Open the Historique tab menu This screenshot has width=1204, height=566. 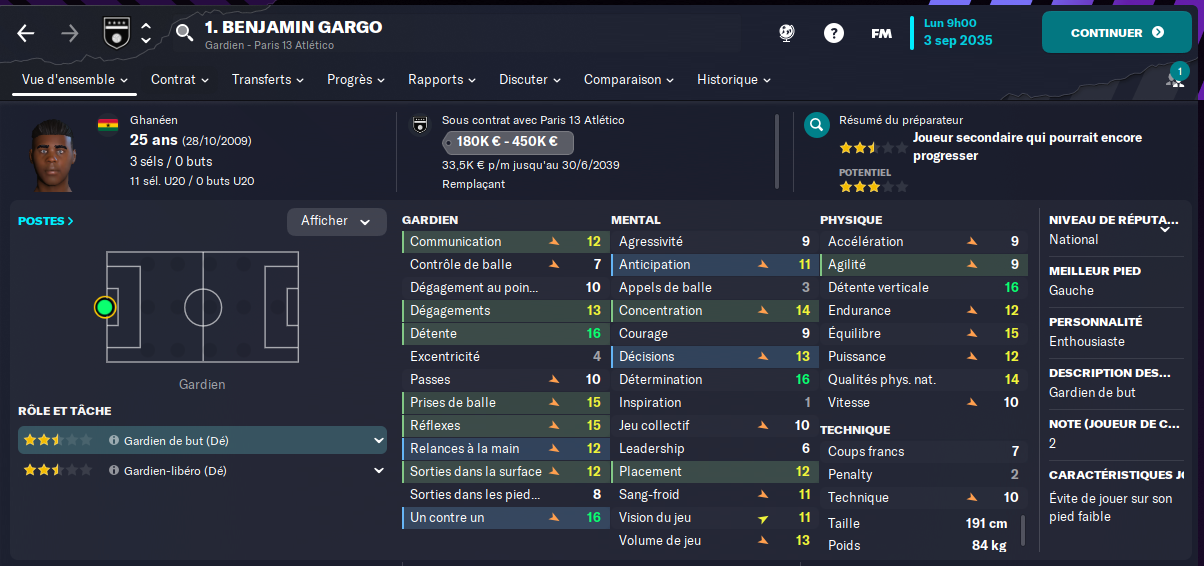tap(734, 79)
